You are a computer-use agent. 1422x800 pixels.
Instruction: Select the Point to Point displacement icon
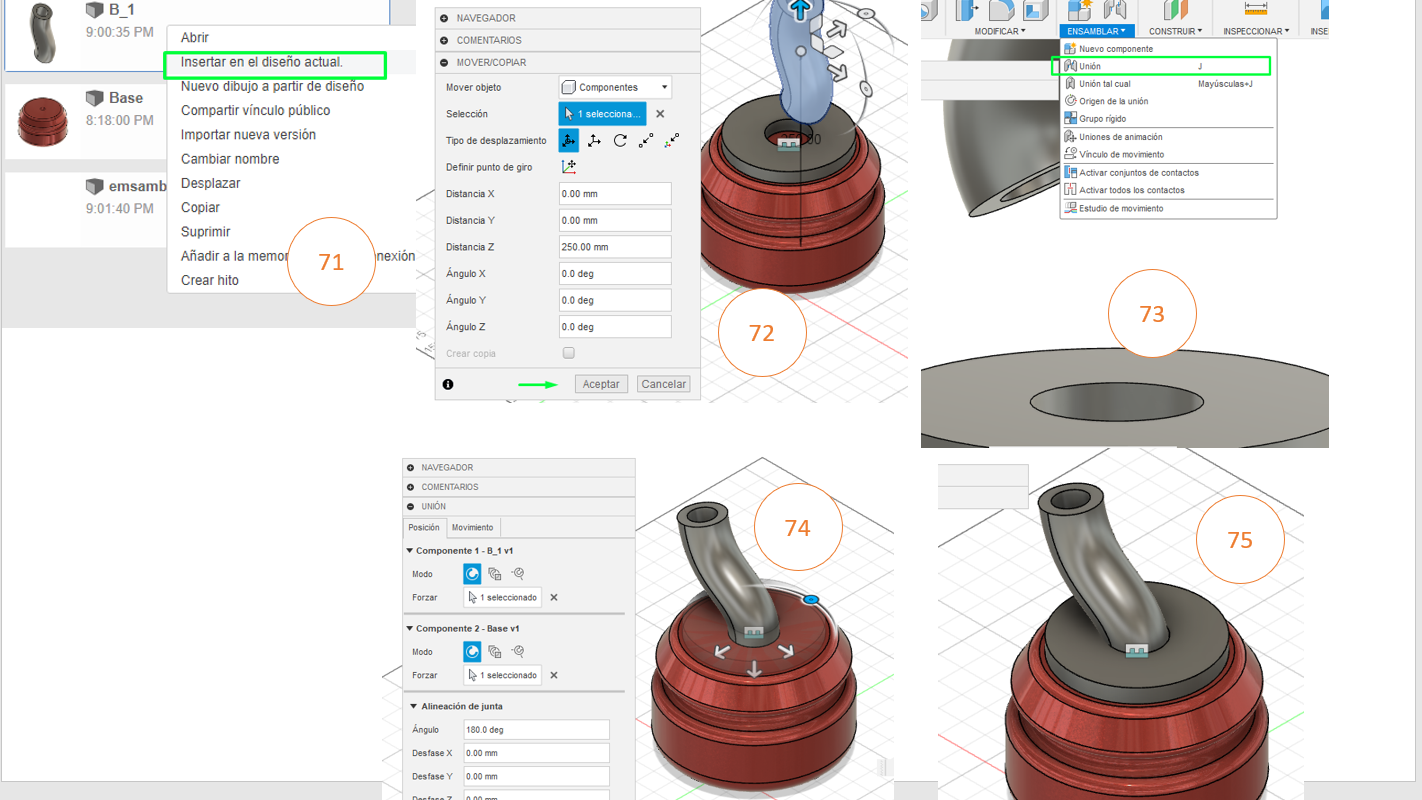tap(646, 141)
